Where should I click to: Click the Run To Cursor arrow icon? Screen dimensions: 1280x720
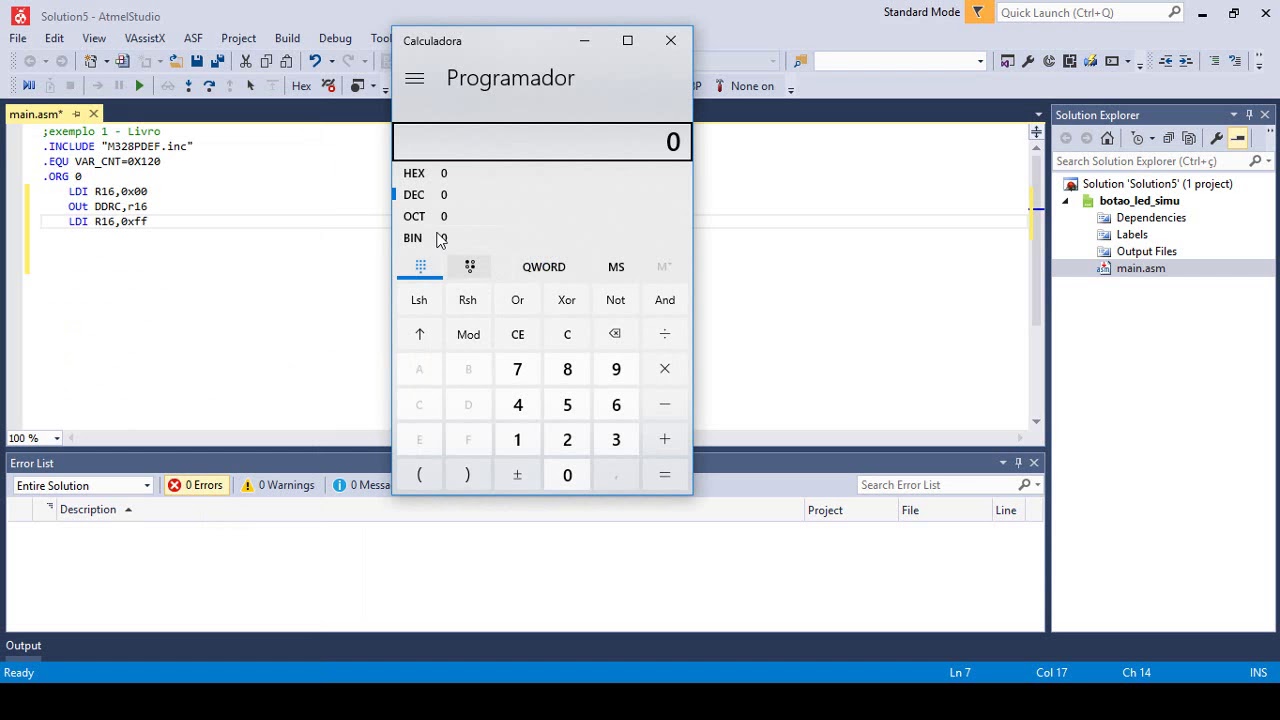click(250, 86)
